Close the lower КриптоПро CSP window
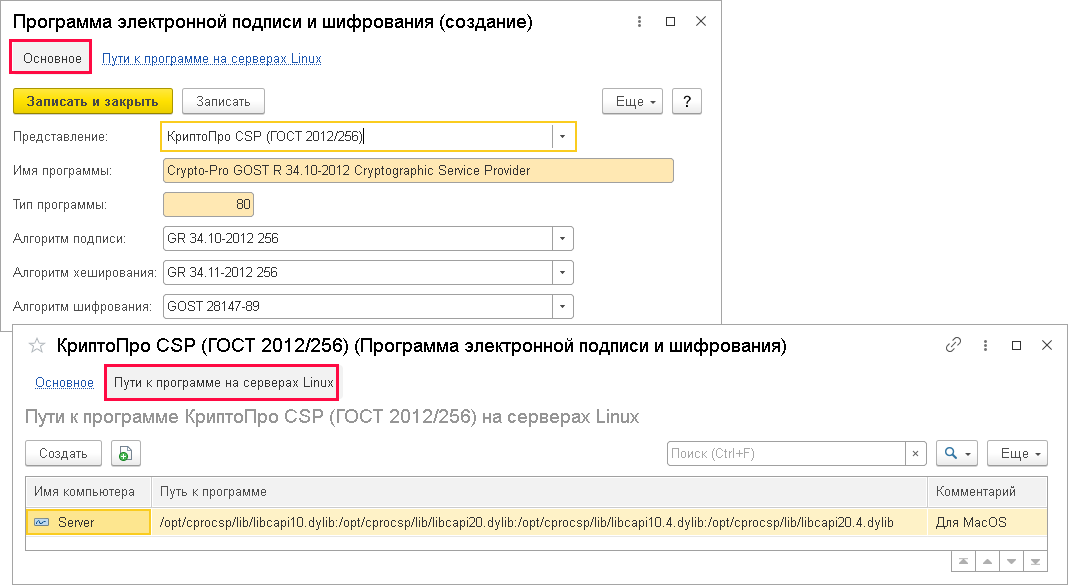Viewport: 1071px width, 587px height. [1046, 346]
